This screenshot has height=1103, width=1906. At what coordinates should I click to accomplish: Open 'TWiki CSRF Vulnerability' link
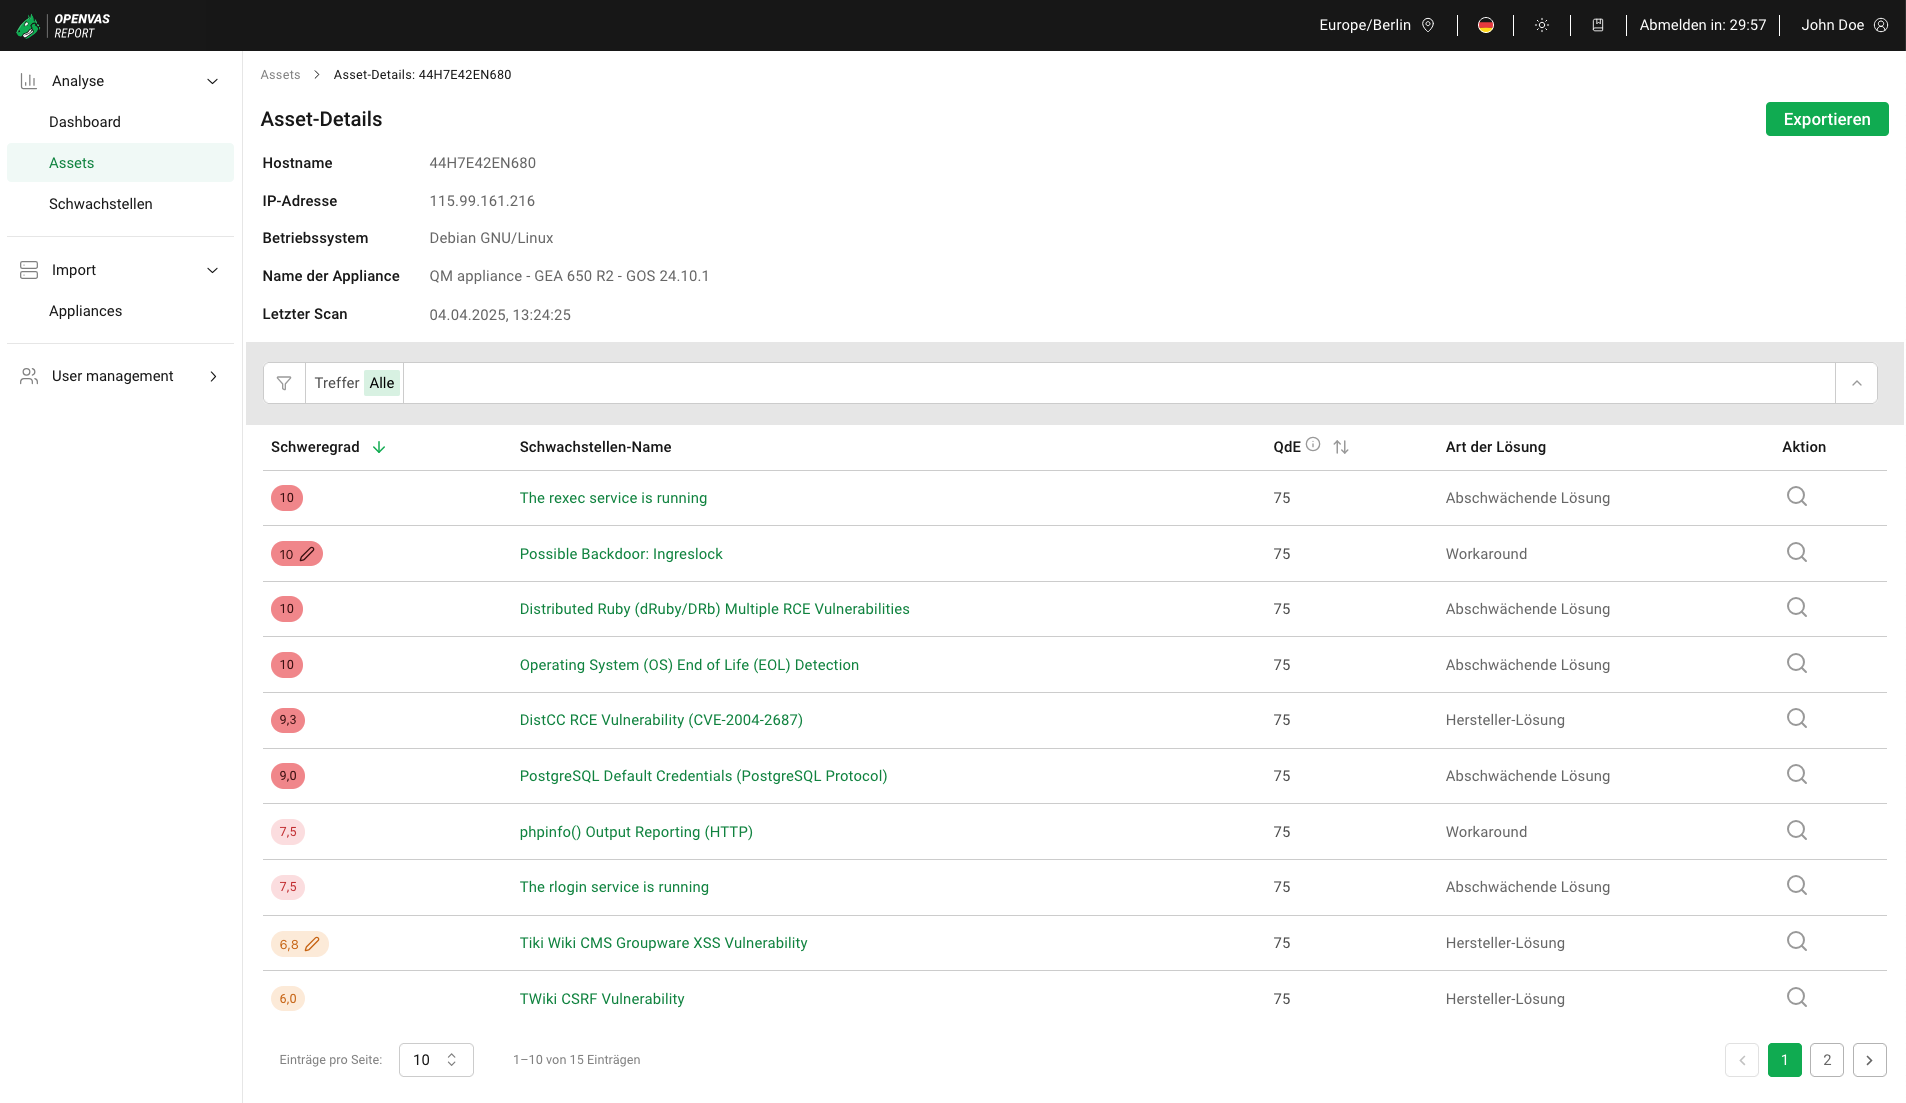(x=602, y=999)
